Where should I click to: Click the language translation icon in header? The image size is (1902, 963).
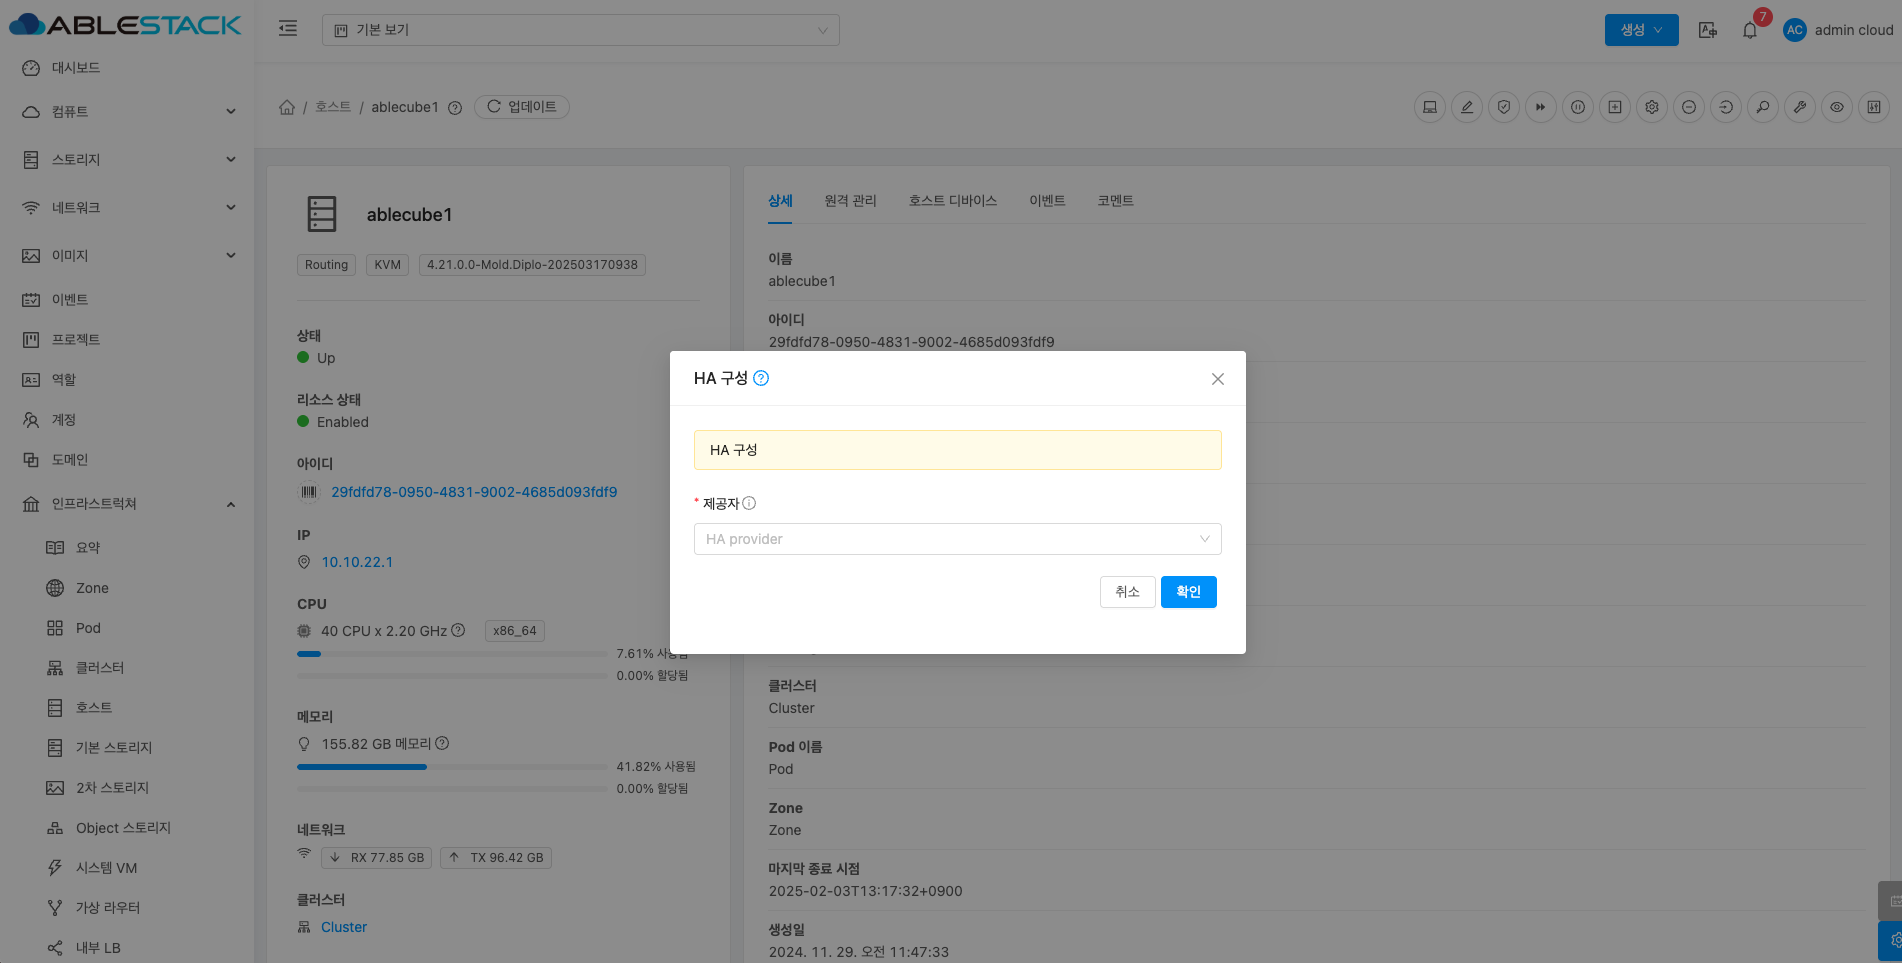pyautogui.click(x=1708, y=30)
